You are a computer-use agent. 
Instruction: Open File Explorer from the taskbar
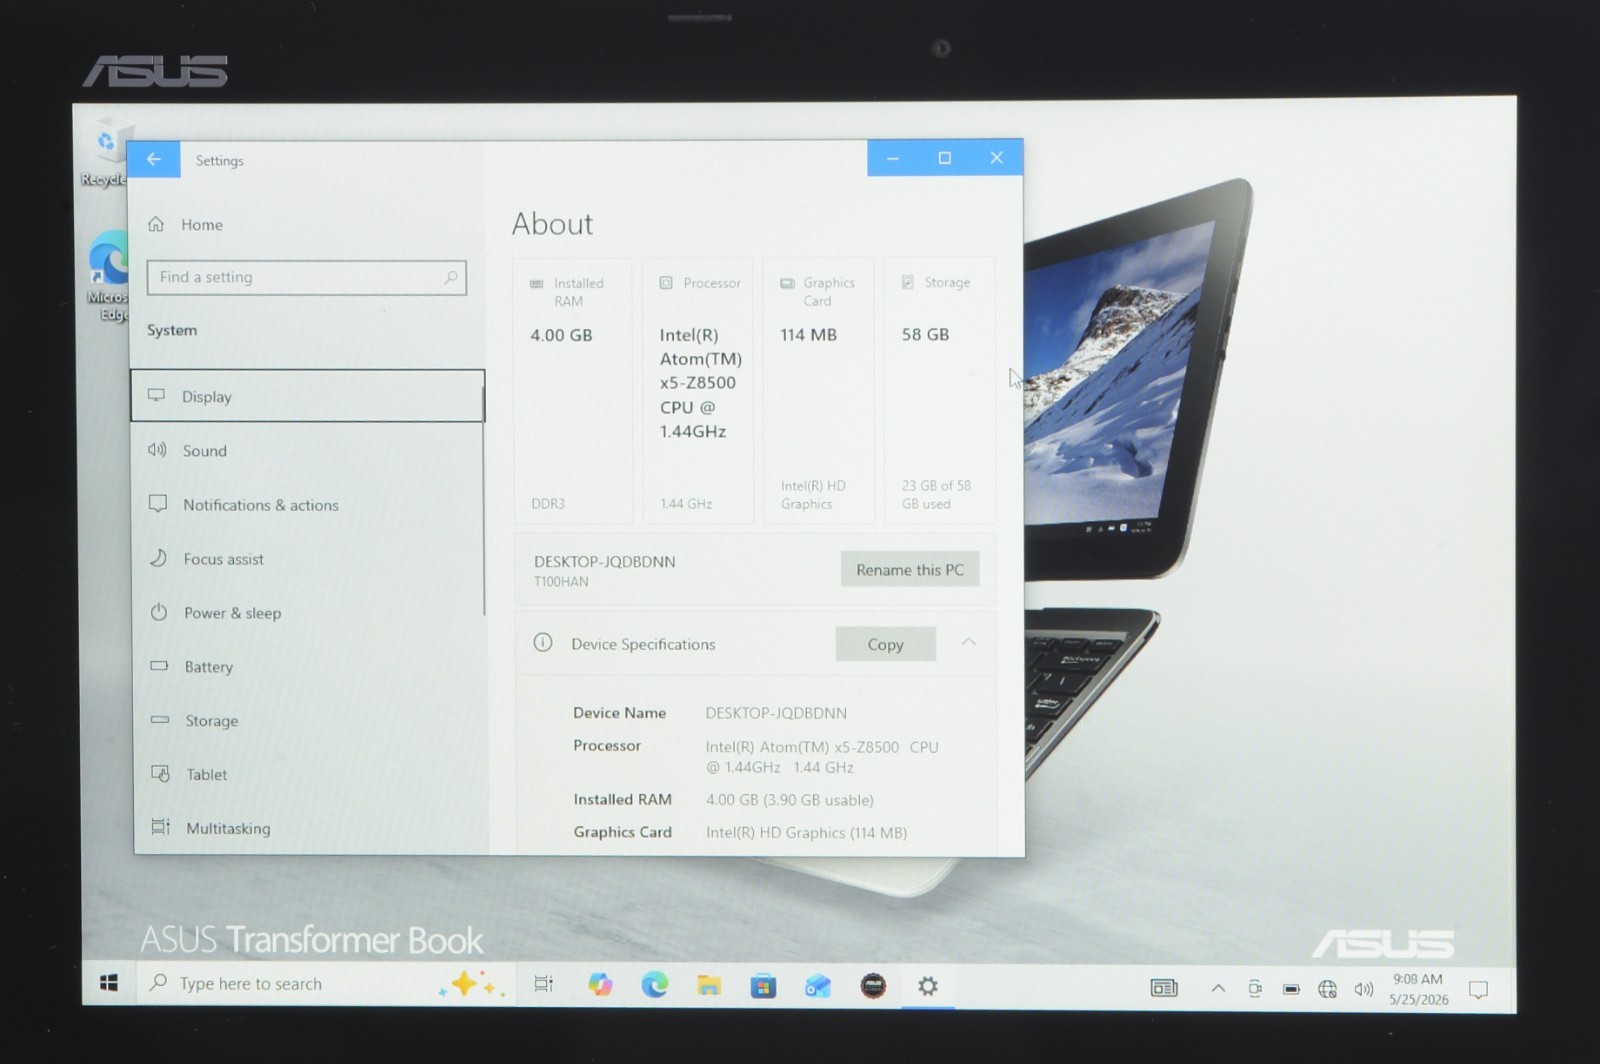pos(709,986)
